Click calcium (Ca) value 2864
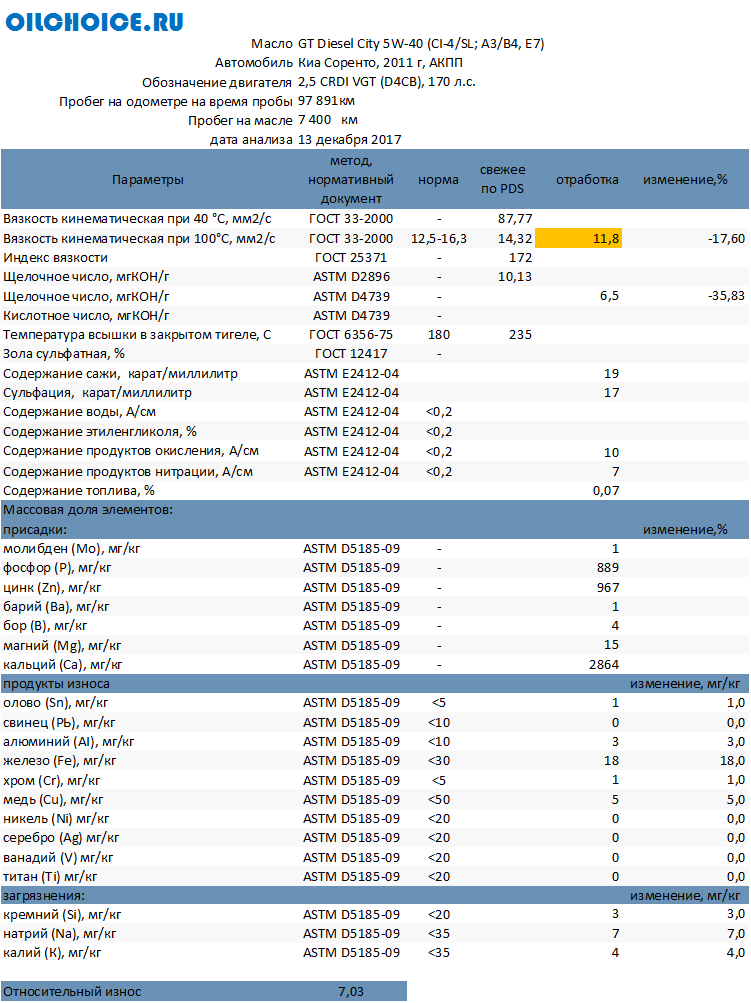The height and width of the screenshot is (1003, 751). [604, 665]
